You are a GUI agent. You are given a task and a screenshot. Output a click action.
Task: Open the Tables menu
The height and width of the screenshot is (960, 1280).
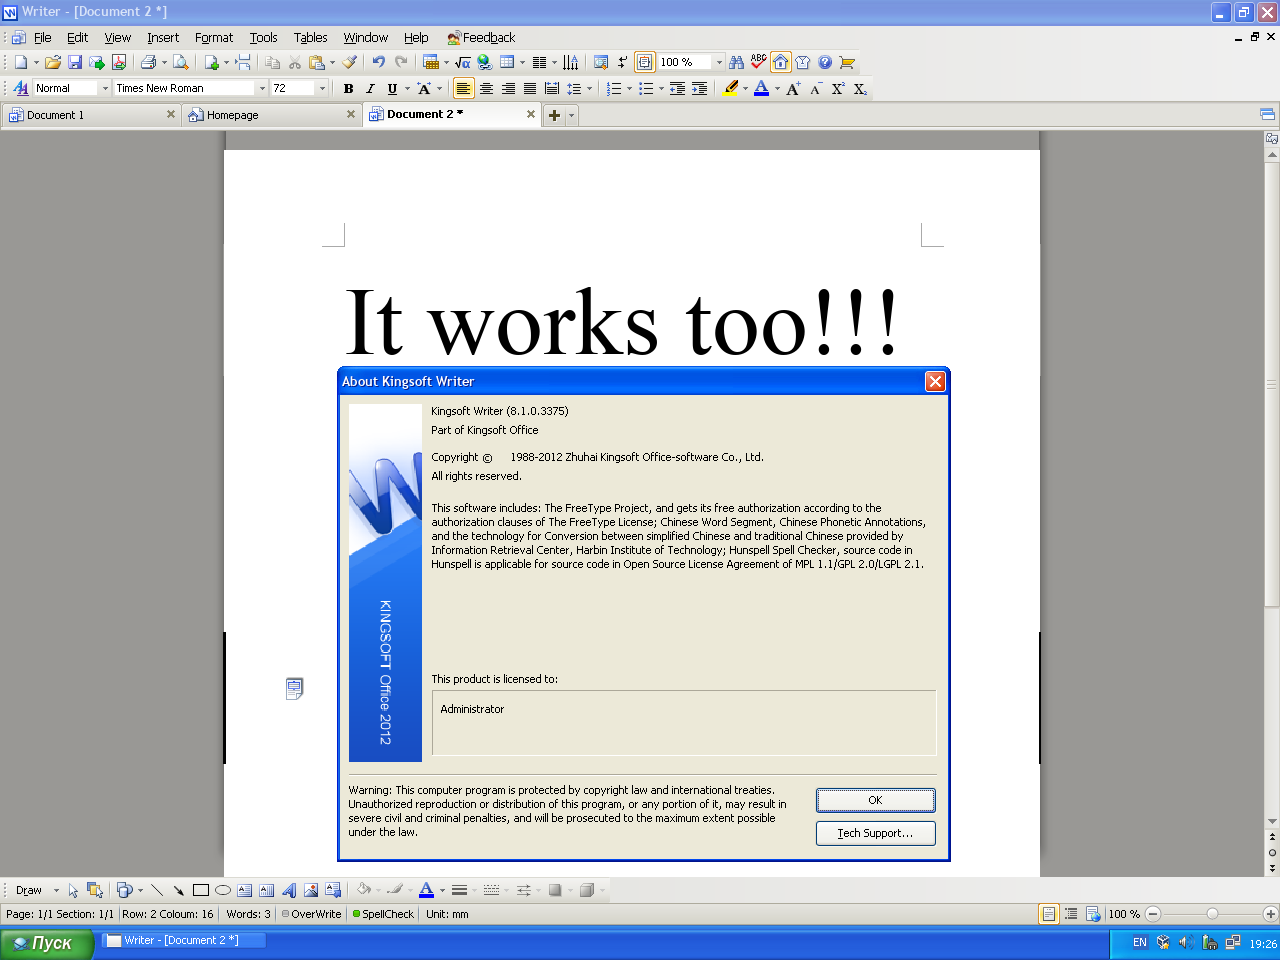pos(311,37)
